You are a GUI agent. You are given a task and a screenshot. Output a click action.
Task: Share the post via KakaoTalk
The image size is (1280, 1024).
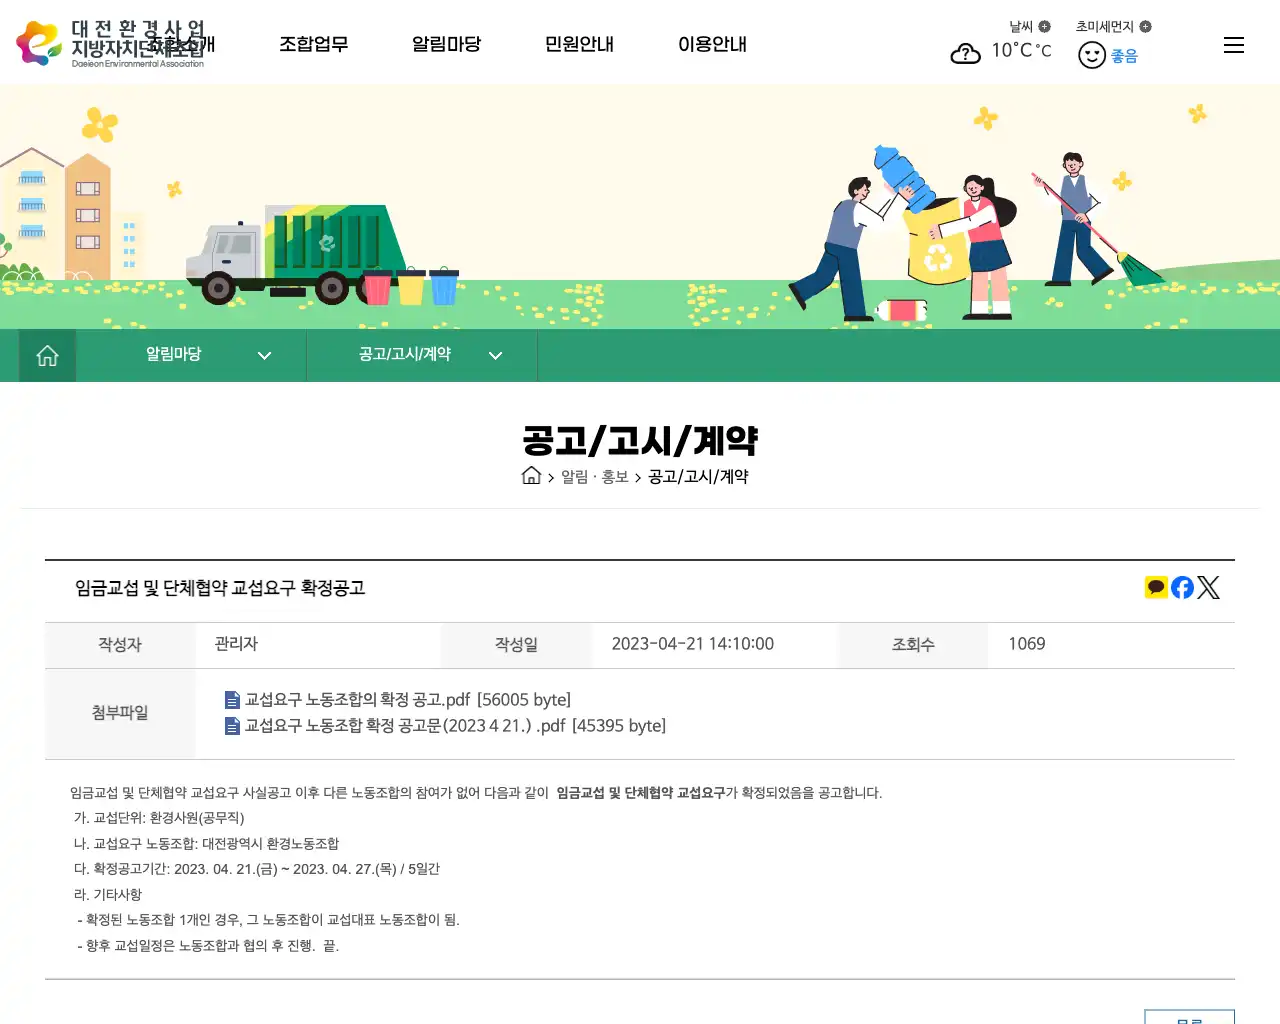tap(1156, 587)
